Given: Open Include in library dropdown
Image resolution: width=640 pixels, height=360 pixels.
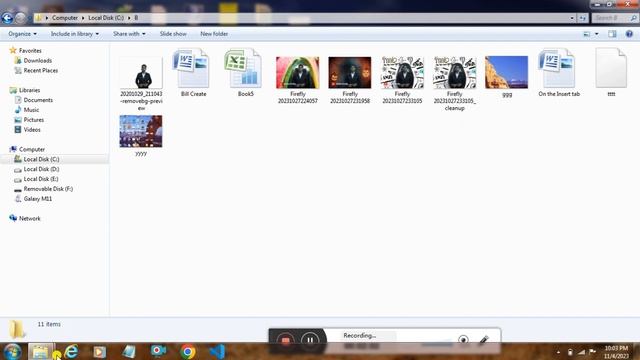Looking at the screenshot, I should click(75, 34).
